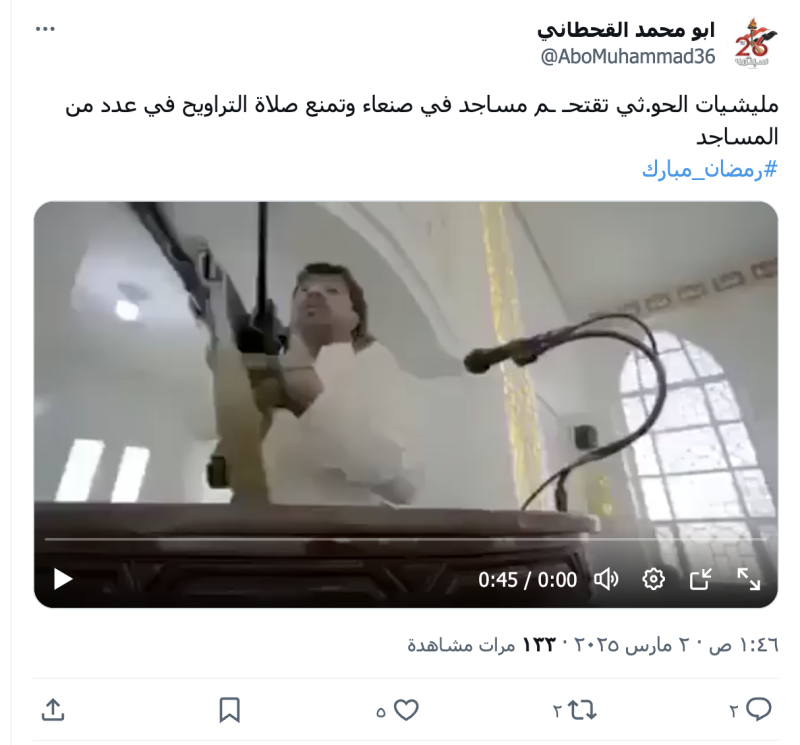This screenshot has height=745, width=800.
Task: Open @AboMuhammad36 profile handle
Action: [x=628, y=57]
